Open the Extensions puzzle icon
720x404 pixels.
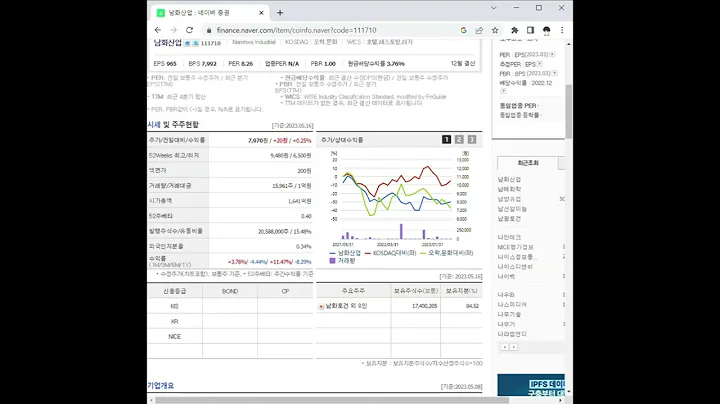514,30
